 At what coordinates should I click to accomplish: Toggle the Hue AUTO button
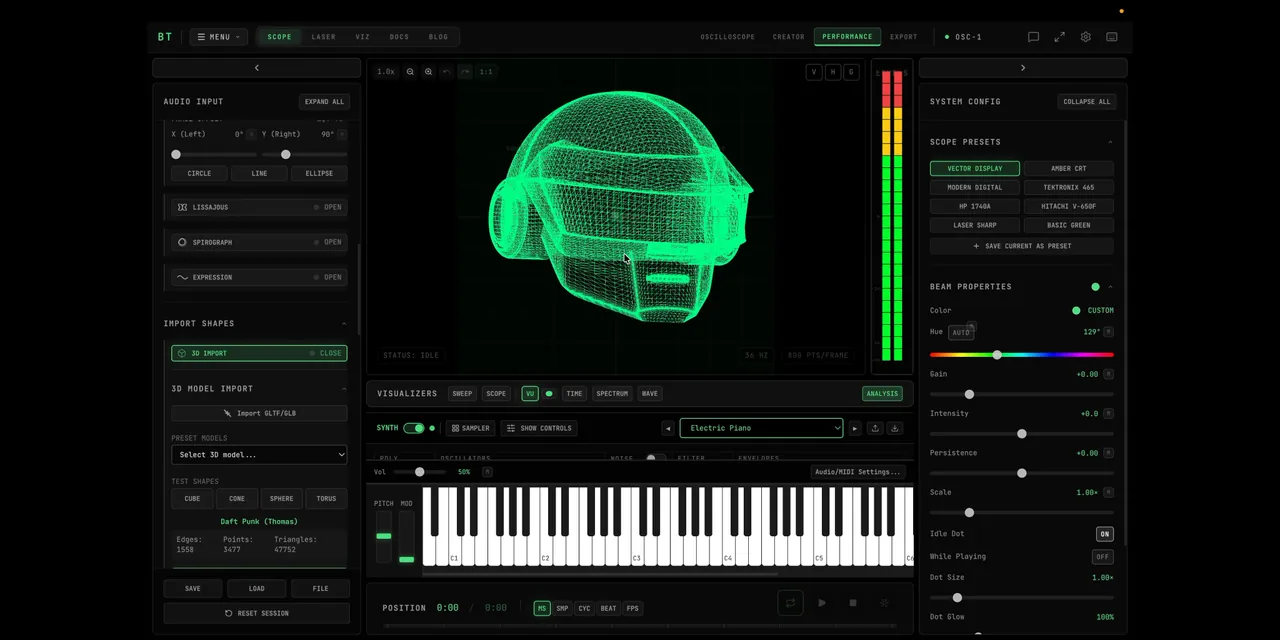click(x=961, y=332)
